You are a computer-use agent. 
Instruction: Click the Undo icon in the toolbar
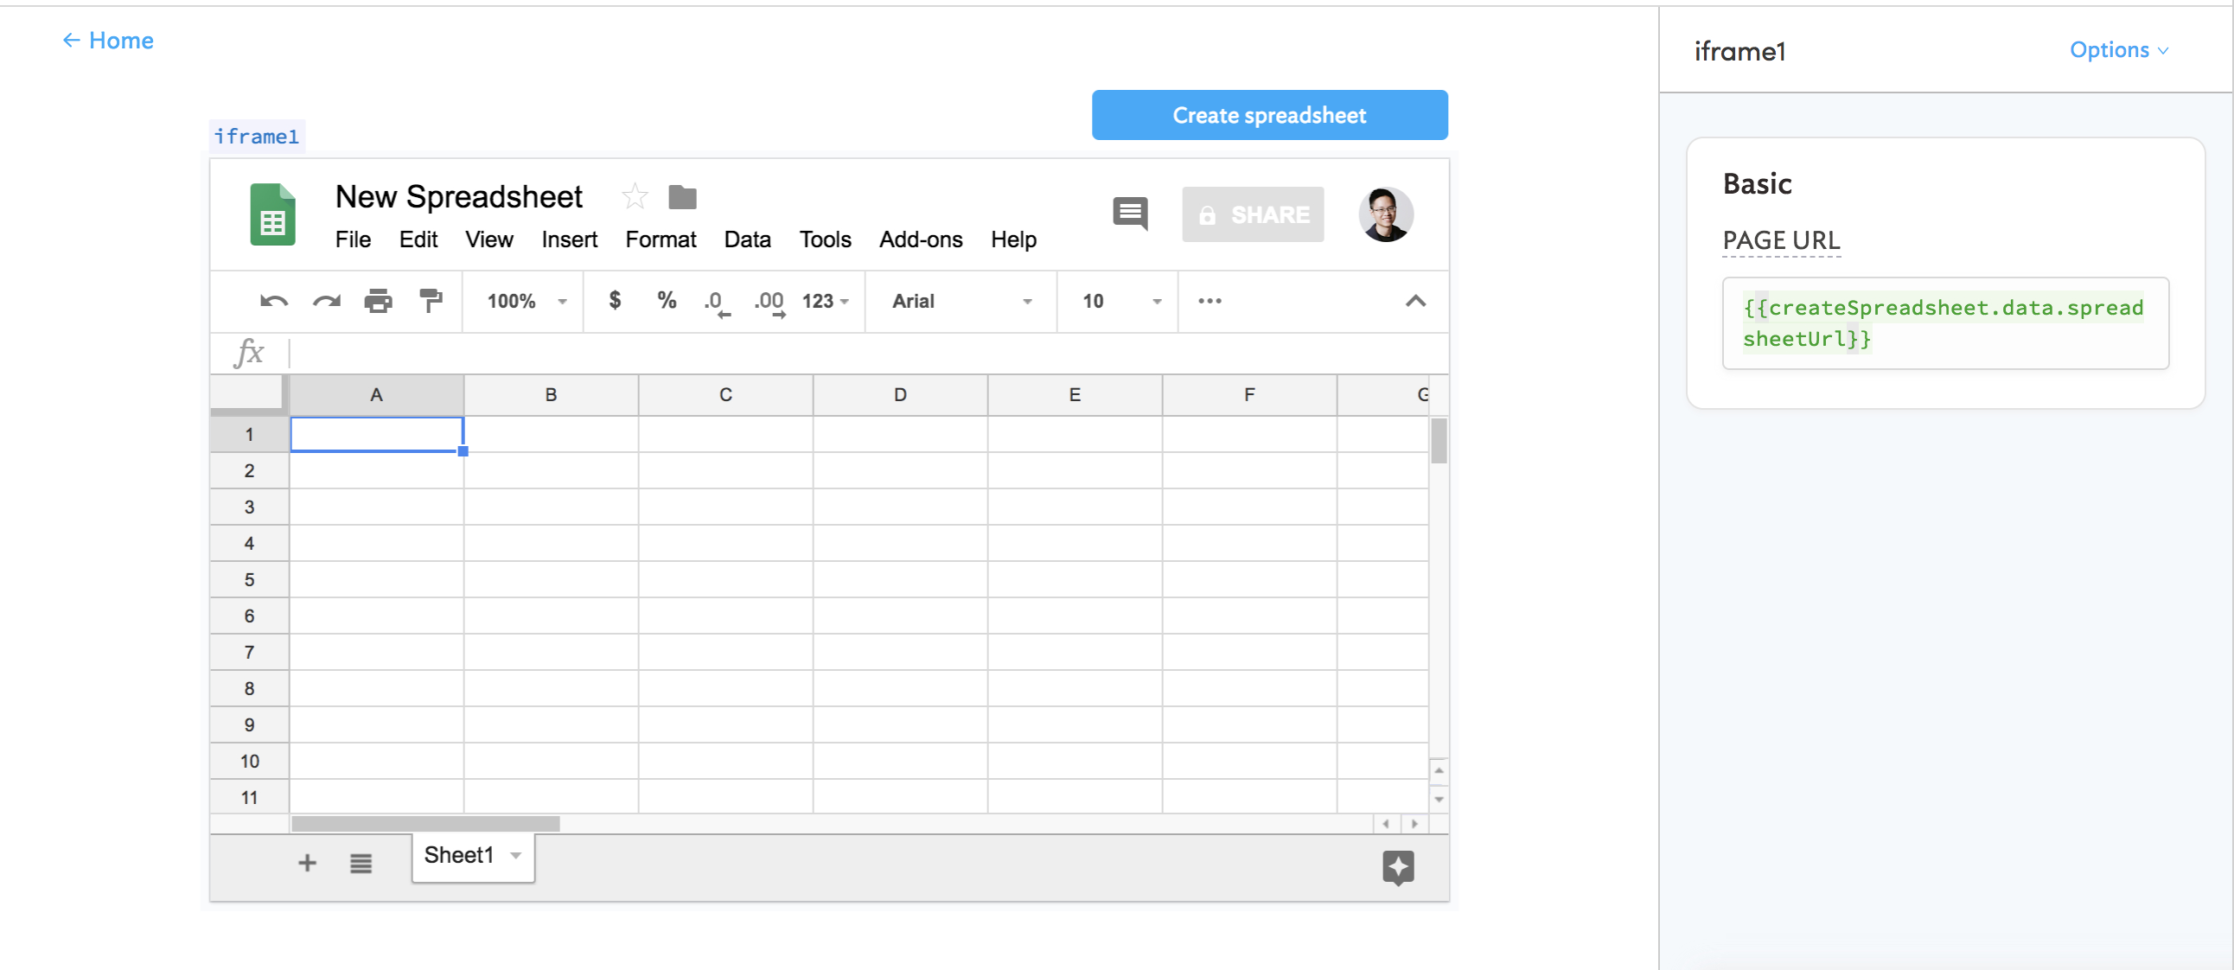(272, 301)
